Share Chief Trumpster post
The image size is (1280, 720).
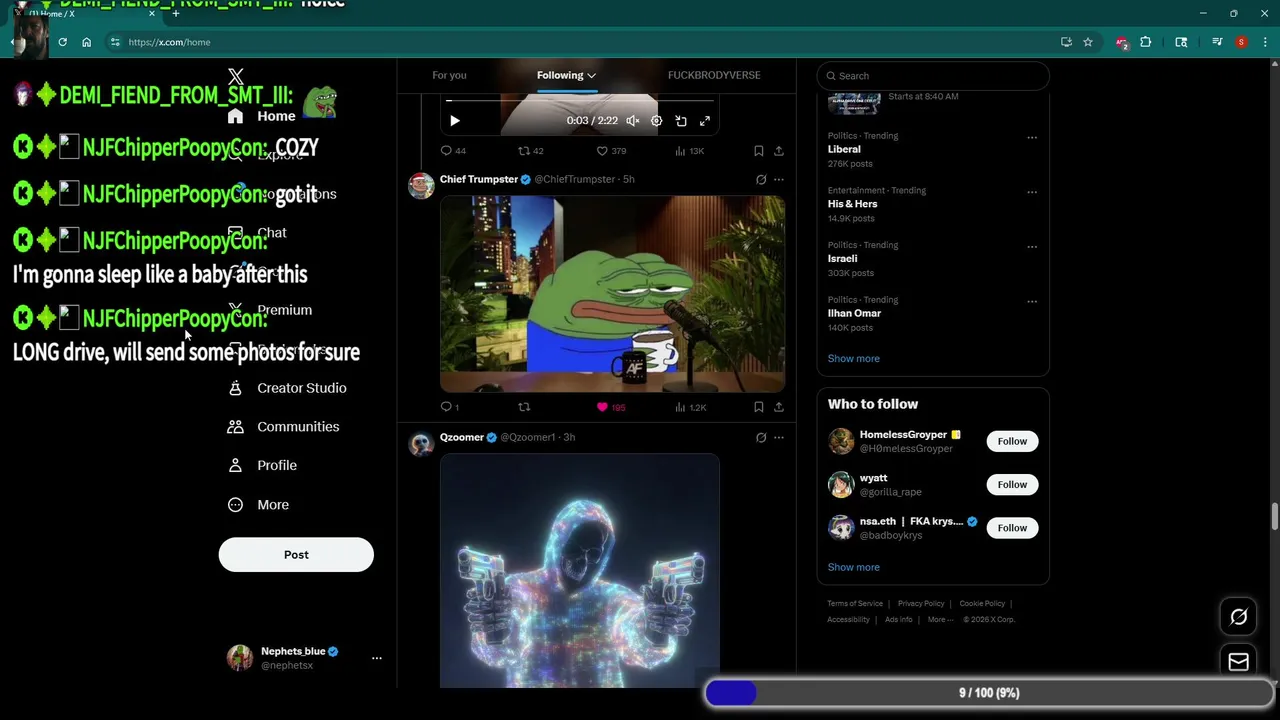[779, 407]
